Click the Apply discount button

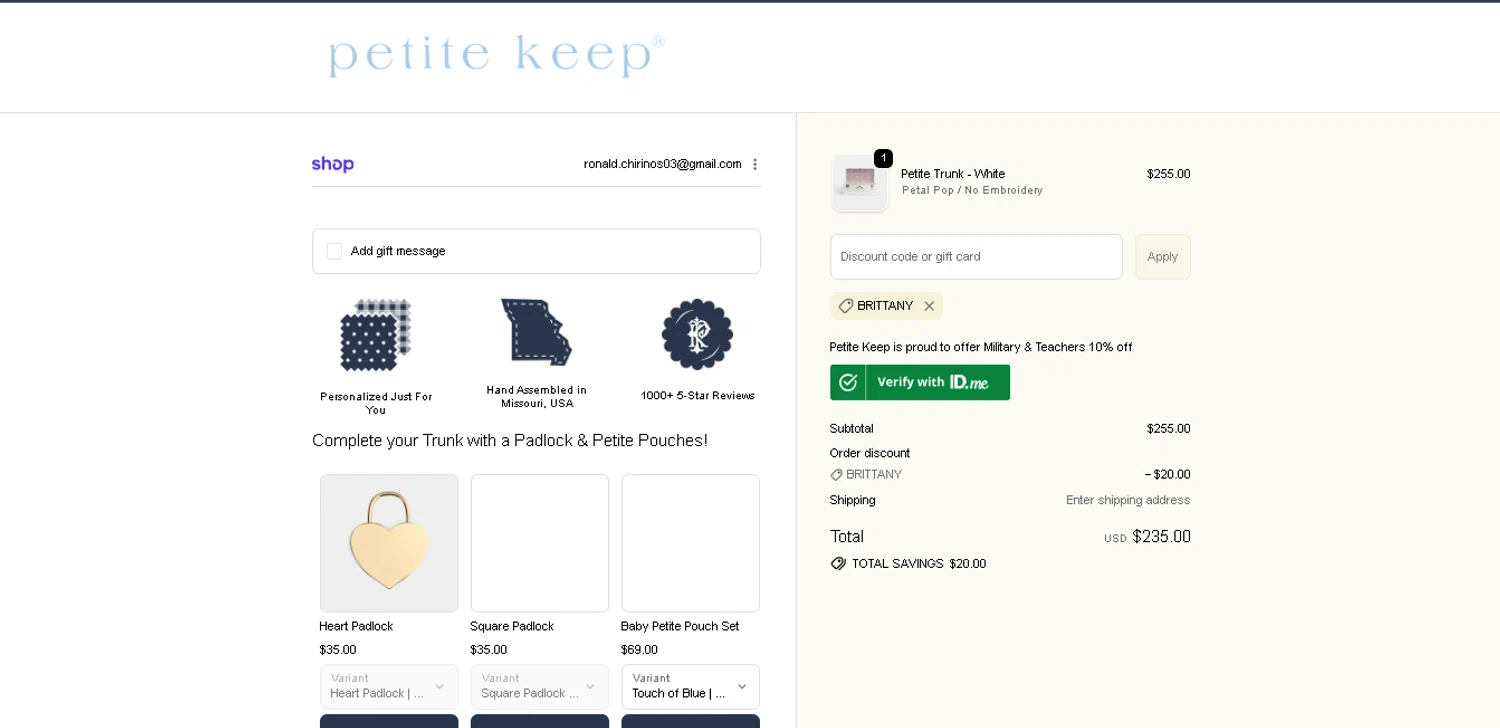pyautogui.click(x=1163, y=257)
